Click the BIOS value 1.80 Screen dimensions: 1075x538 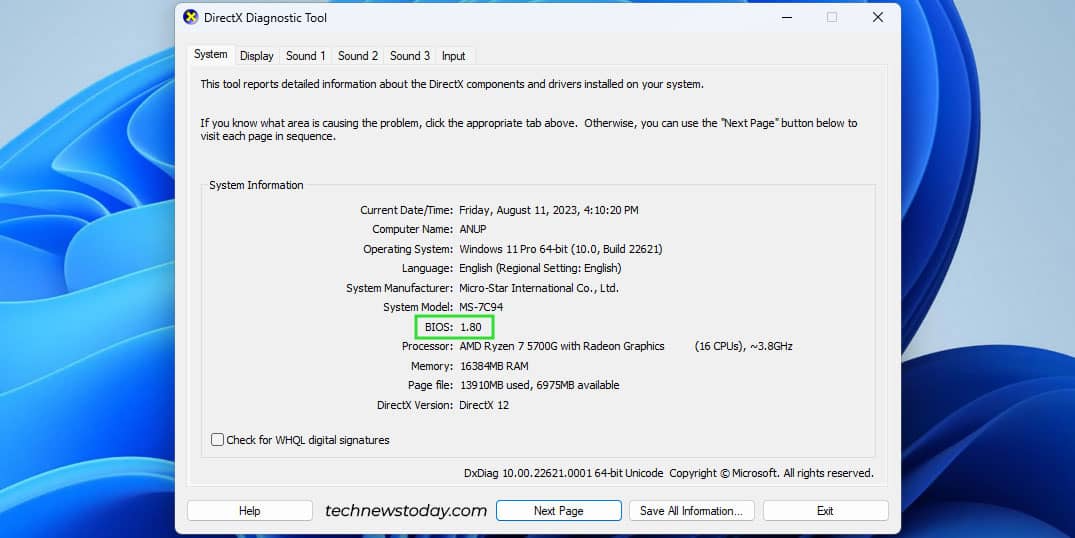pos(471,327)
